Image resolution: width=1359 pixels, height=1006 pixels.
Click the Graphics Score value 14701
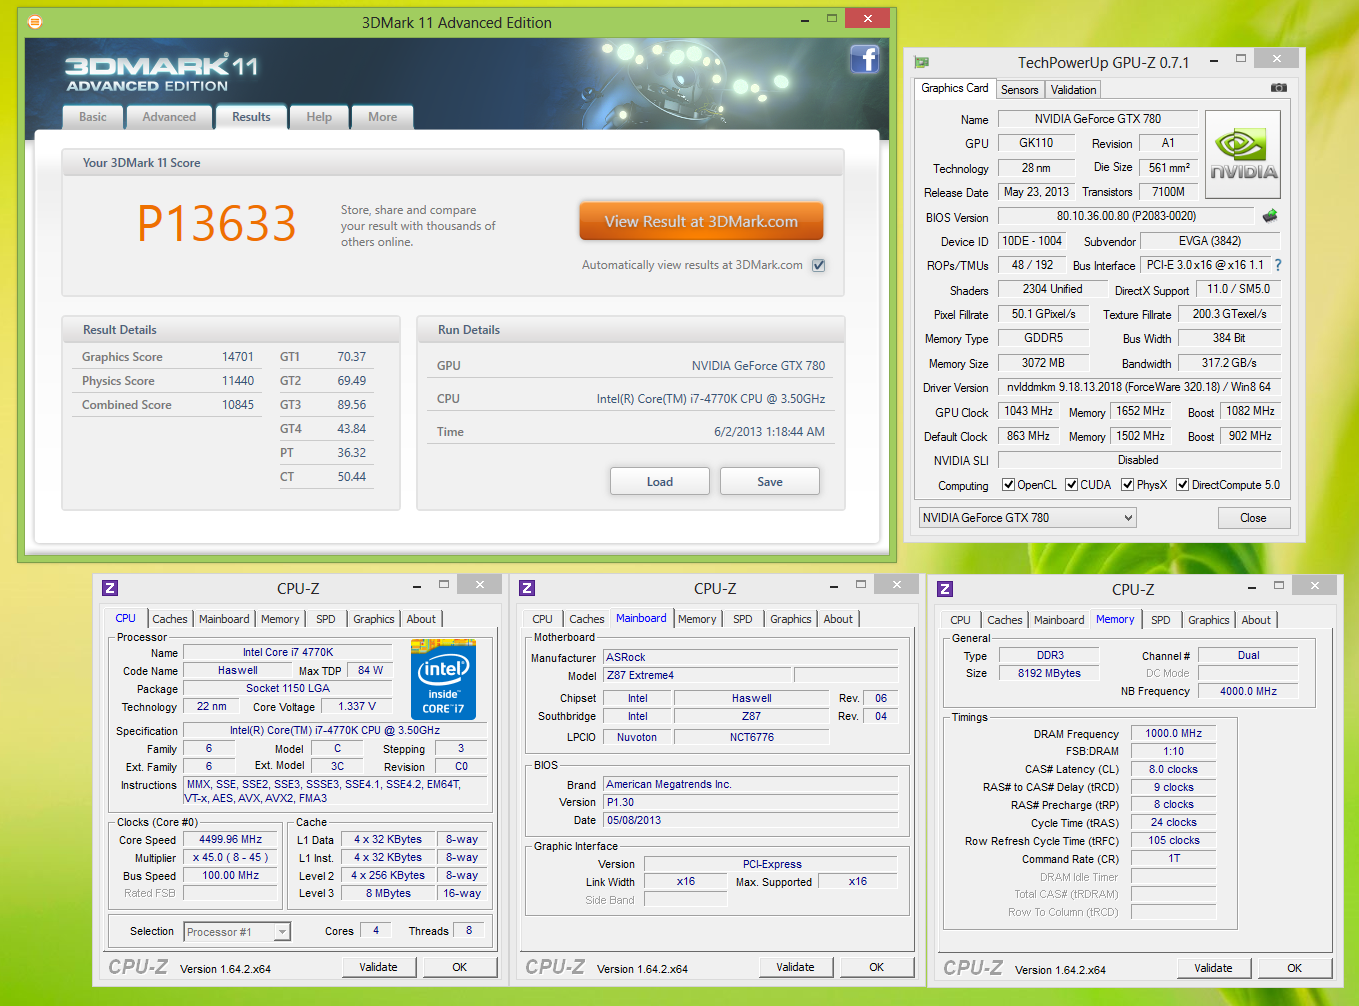click(238, 357)
